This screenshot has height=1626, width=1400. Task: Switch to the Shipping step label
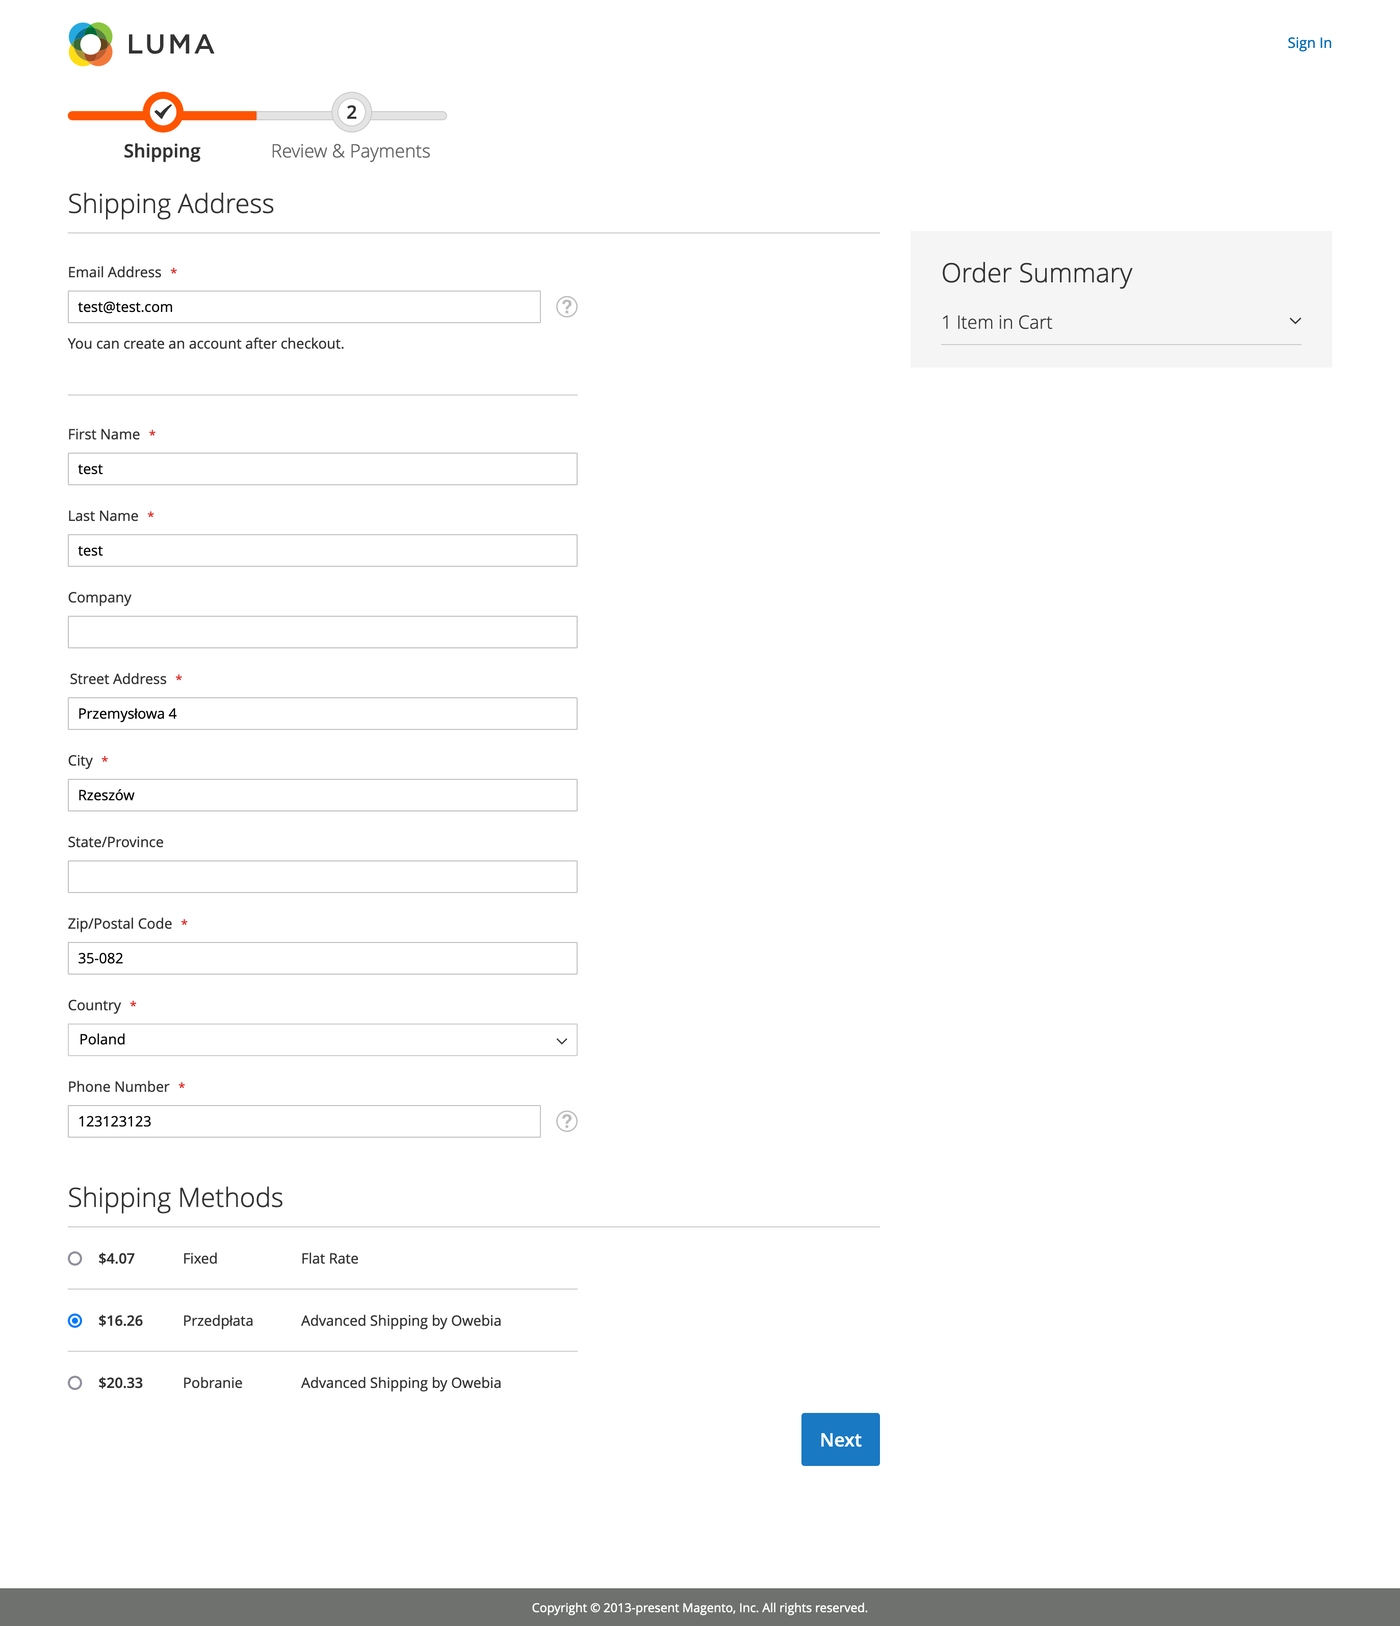162,151
